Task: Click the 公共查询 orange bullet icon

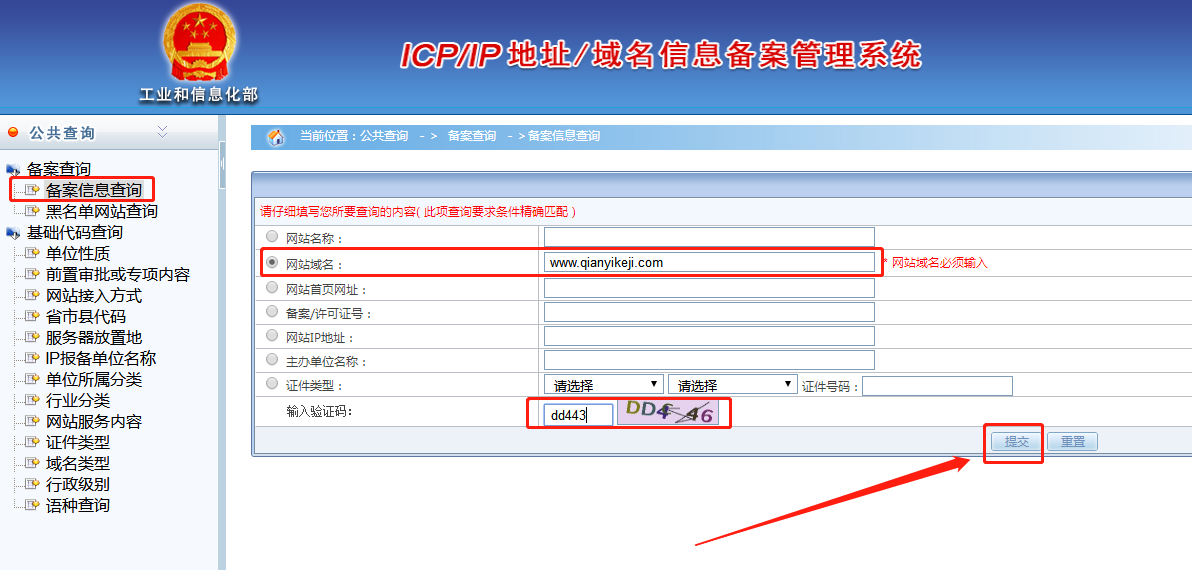Action: (13, 132)
